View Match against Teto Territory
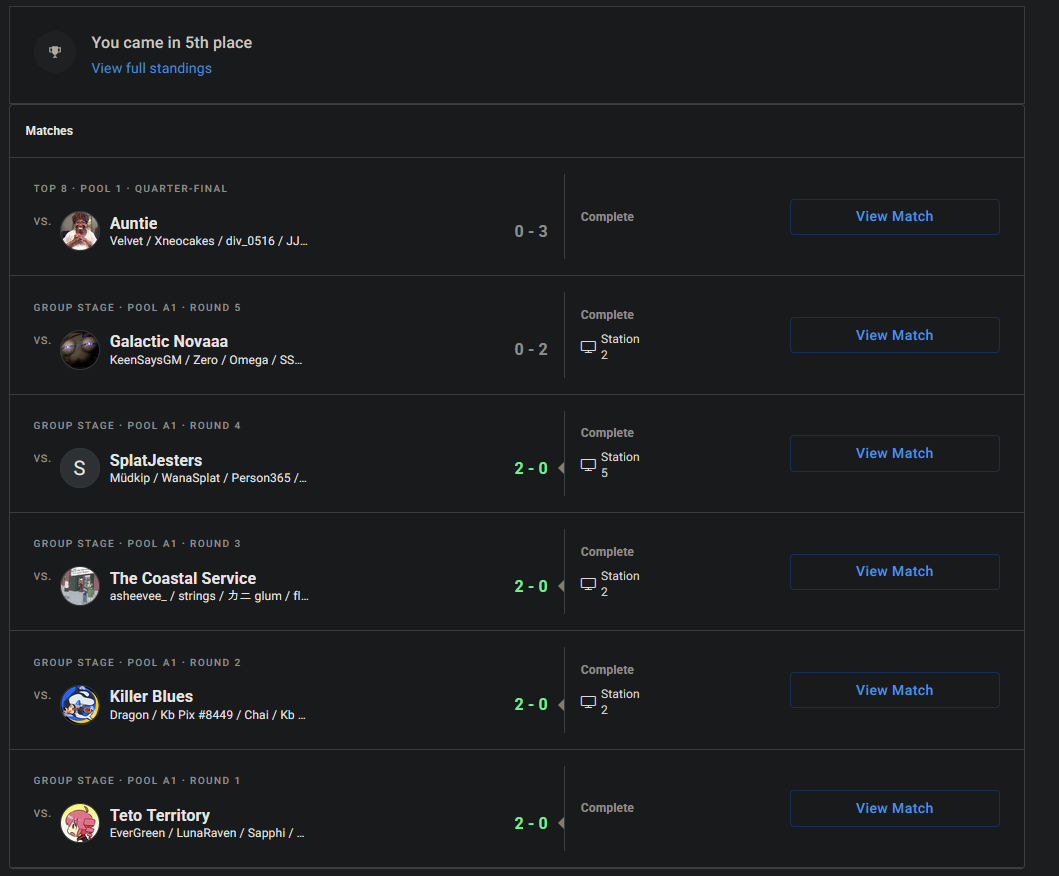The width and height of the screenshot is (1059, 876). pos(894,808)
